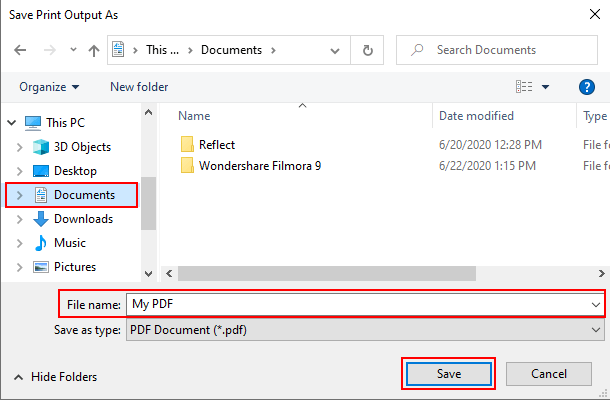610x400 pixels.
Task: Click the navigation pane scroll up arrow
Action: point(148,112)
